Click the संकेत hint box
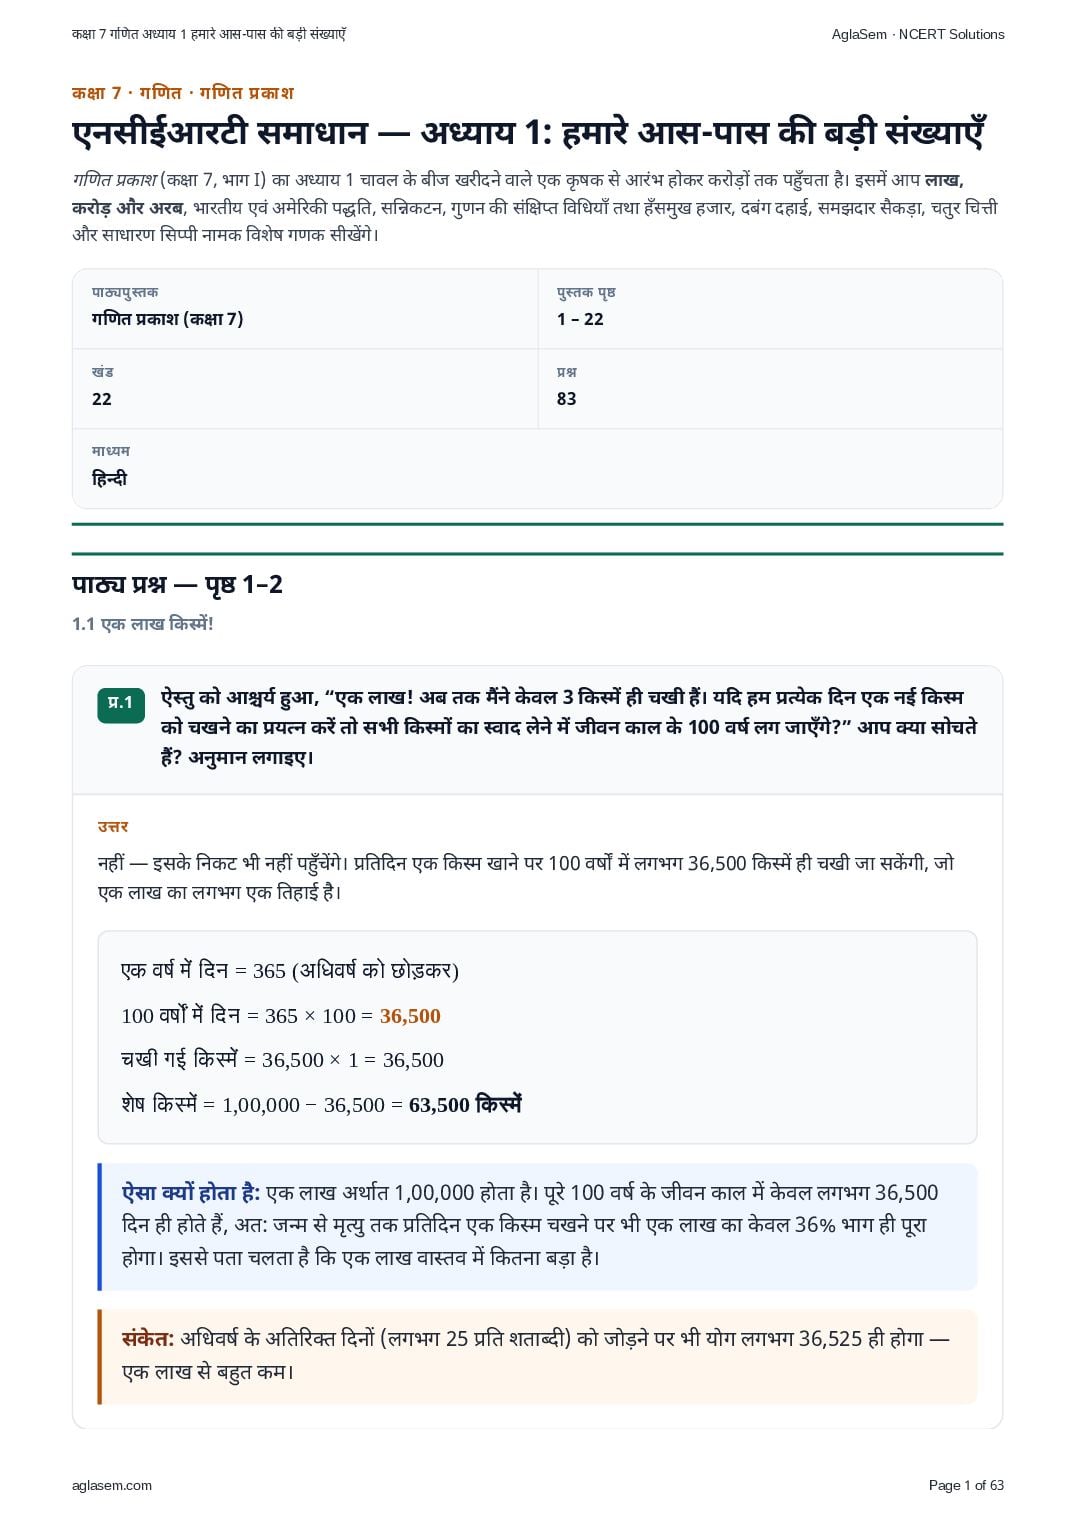Image resolution: width=1076 pixels, height=1522 pixels. (537, 1356)
